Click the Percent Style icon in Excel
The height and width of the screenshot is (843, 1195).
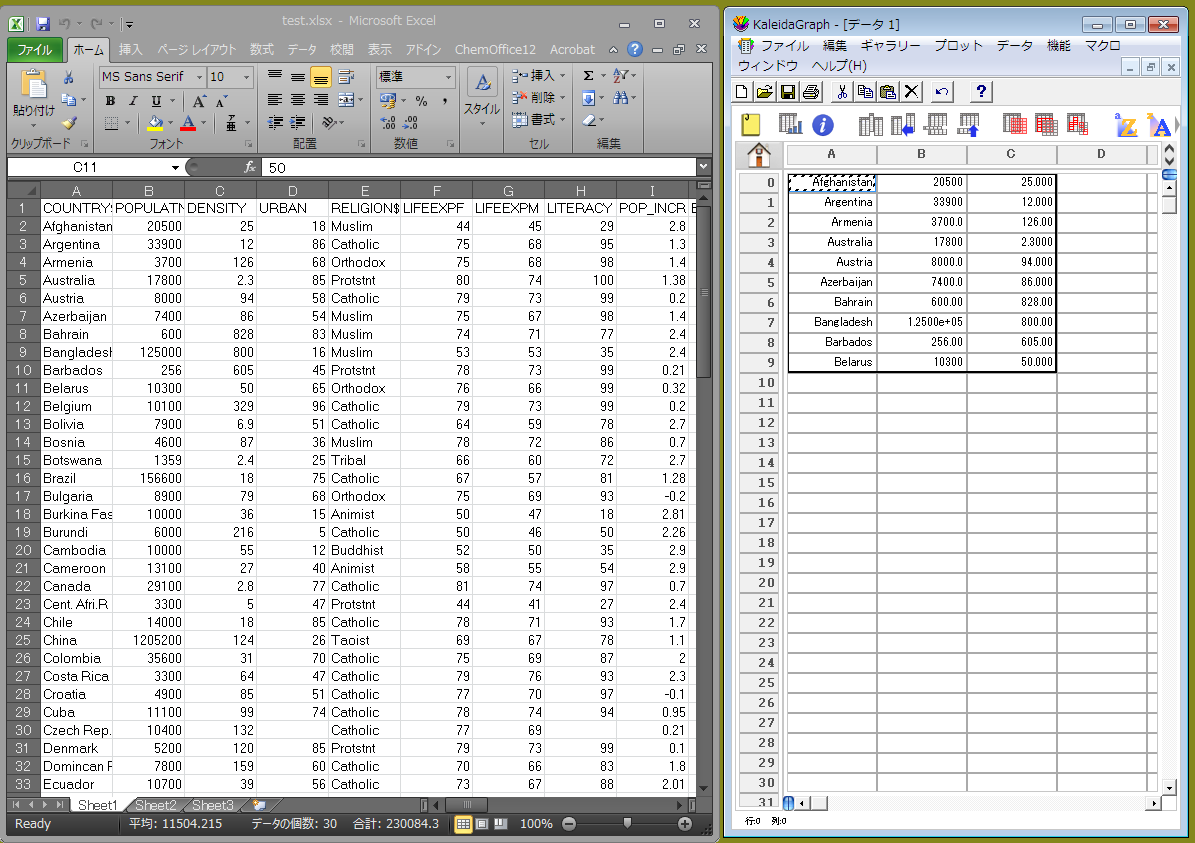tap(421, 101)
